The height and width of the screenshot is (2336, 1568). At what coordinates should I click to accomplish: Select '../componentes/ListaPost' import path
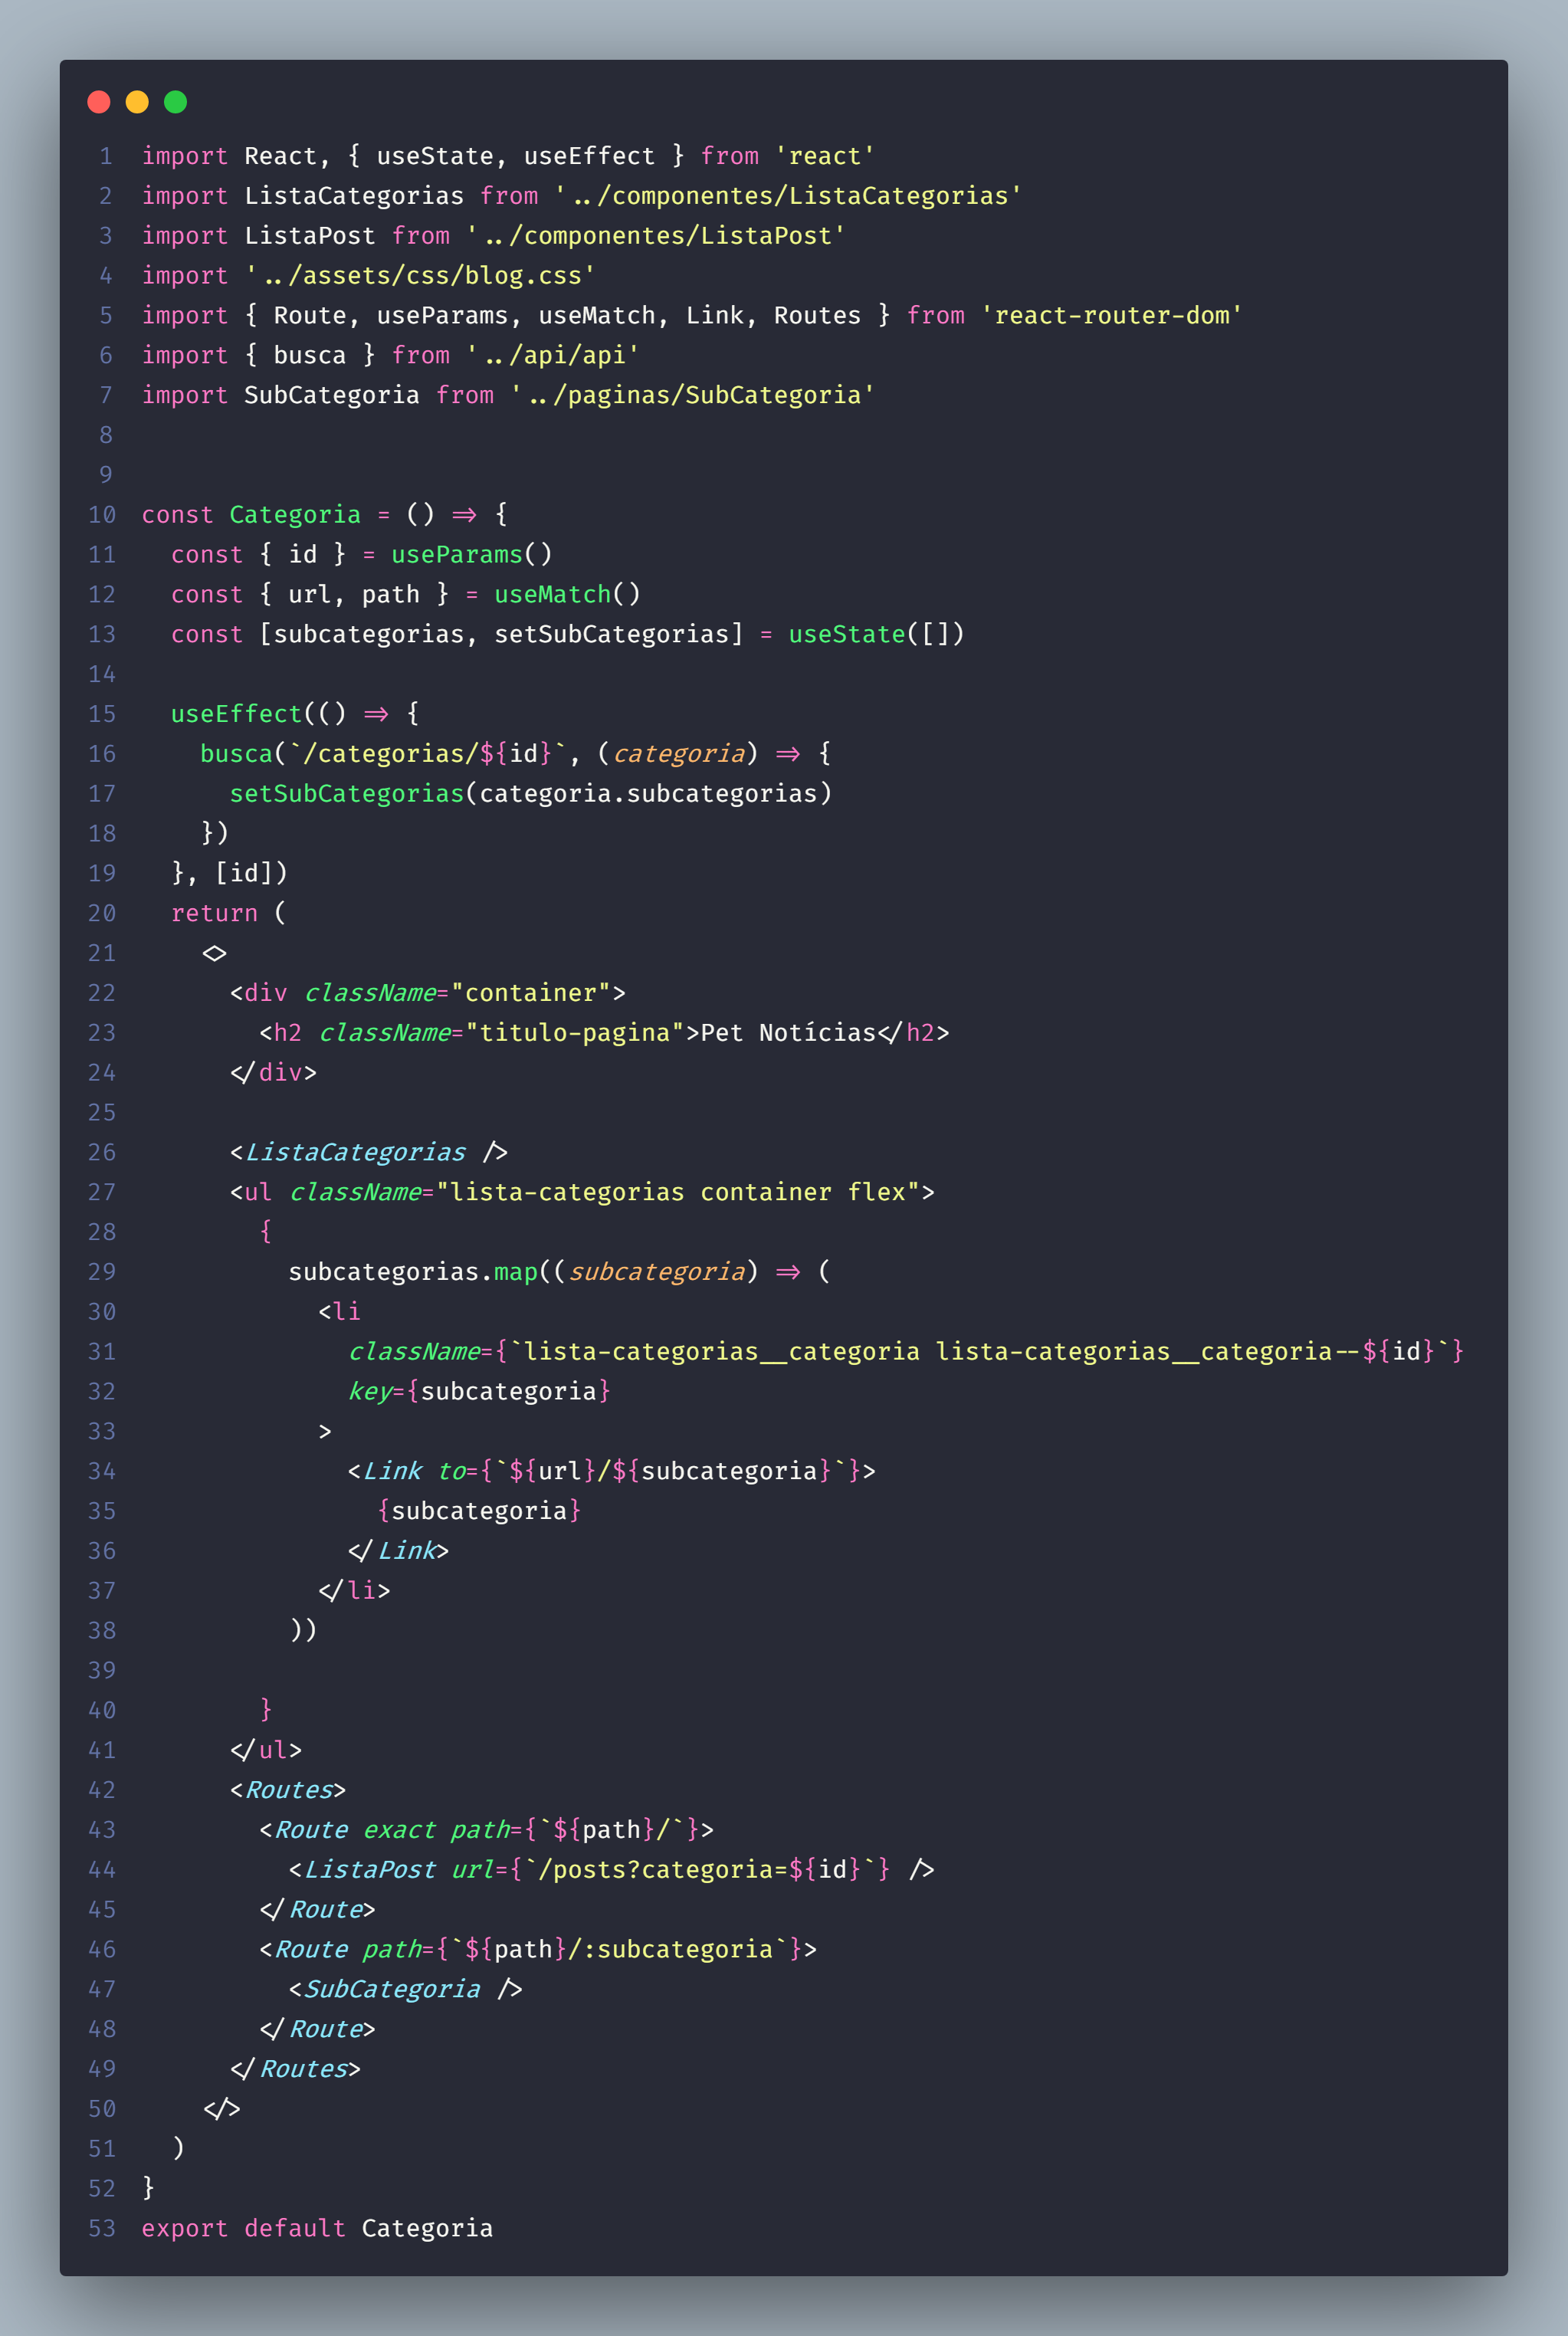(656, 236)
